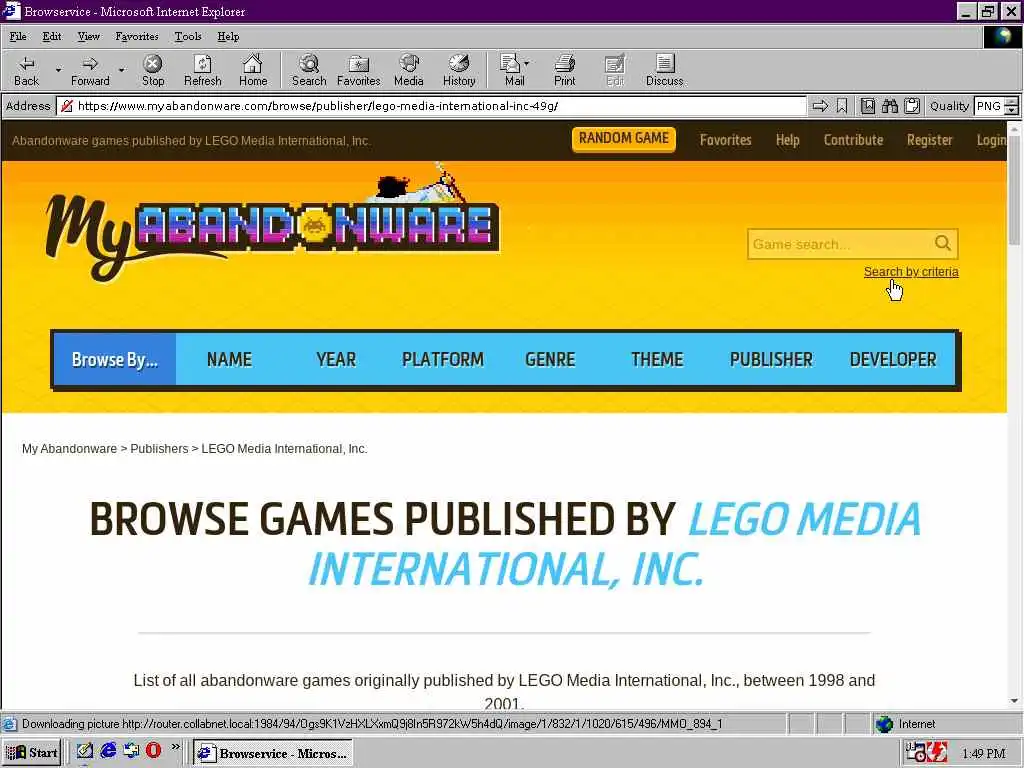Image resolution: width=1024 pixels, height=768 pixels.
Task: Click the Discuss toolbar button
Action: (665, 71)
